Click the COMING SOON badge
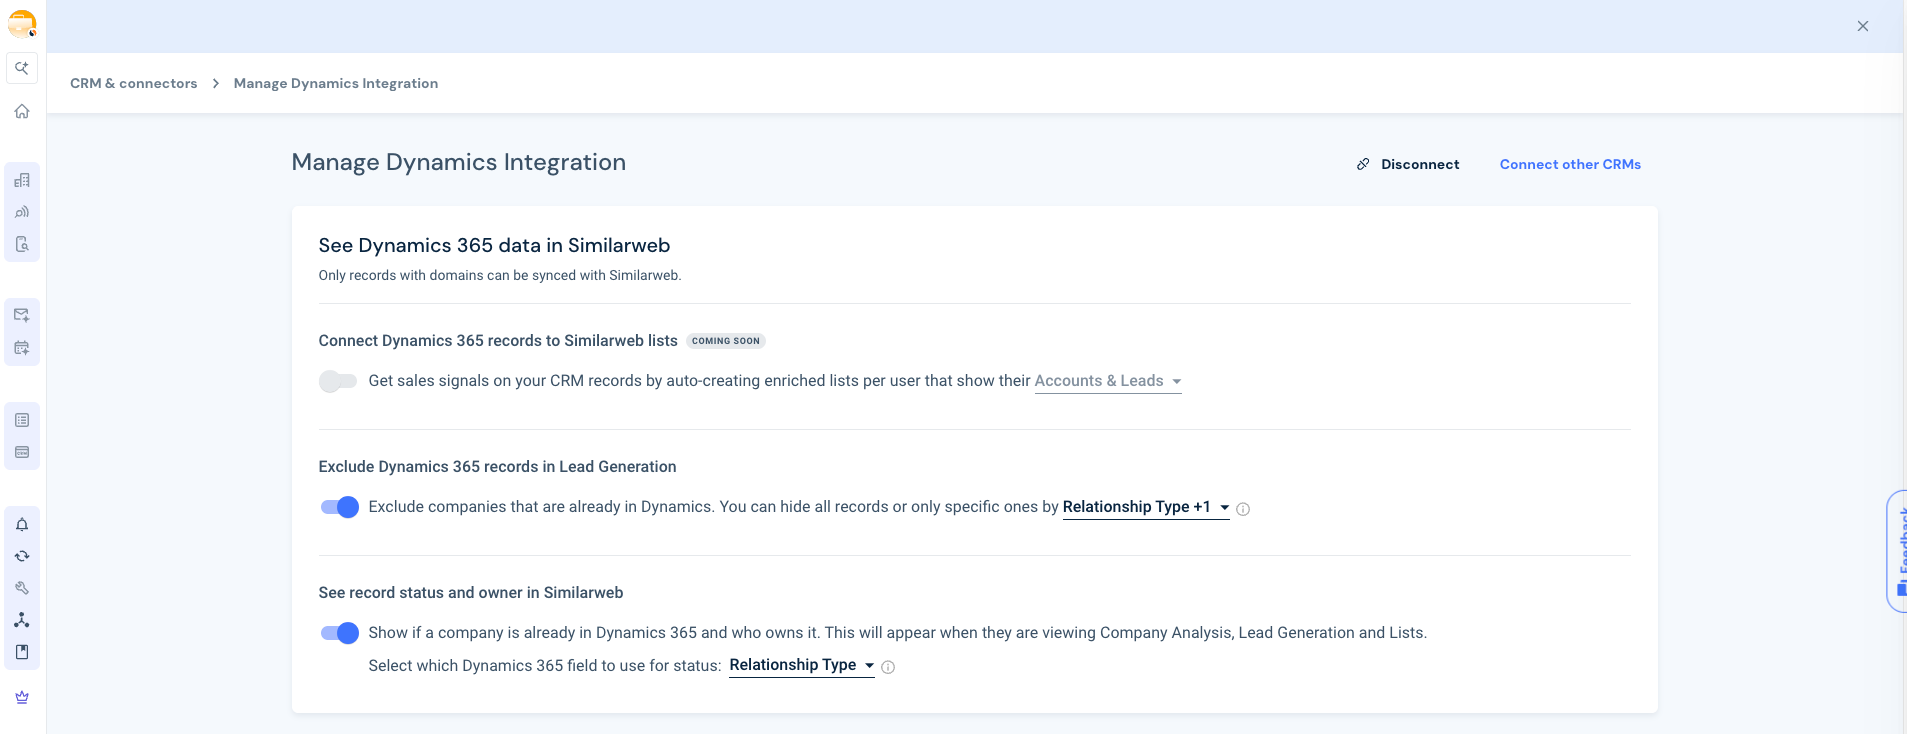This screenshot has width=1907, height=734. (726, 341)
